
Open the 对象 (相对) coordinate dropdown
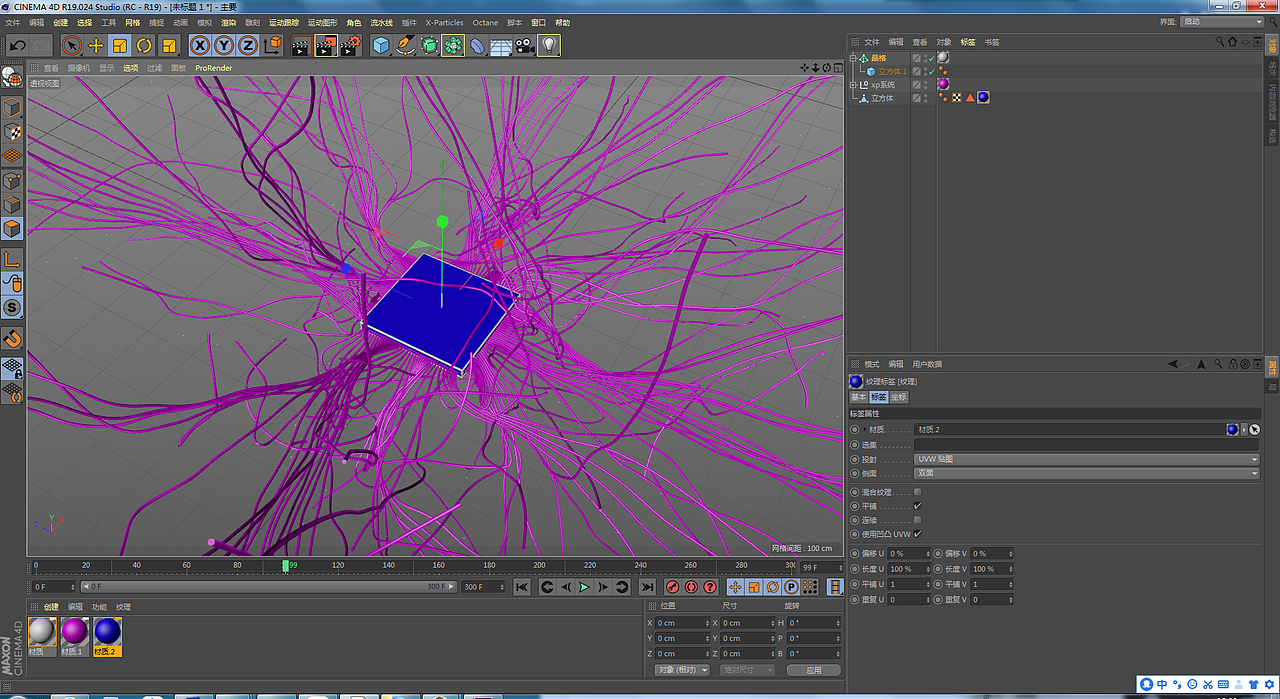[682, 670]
